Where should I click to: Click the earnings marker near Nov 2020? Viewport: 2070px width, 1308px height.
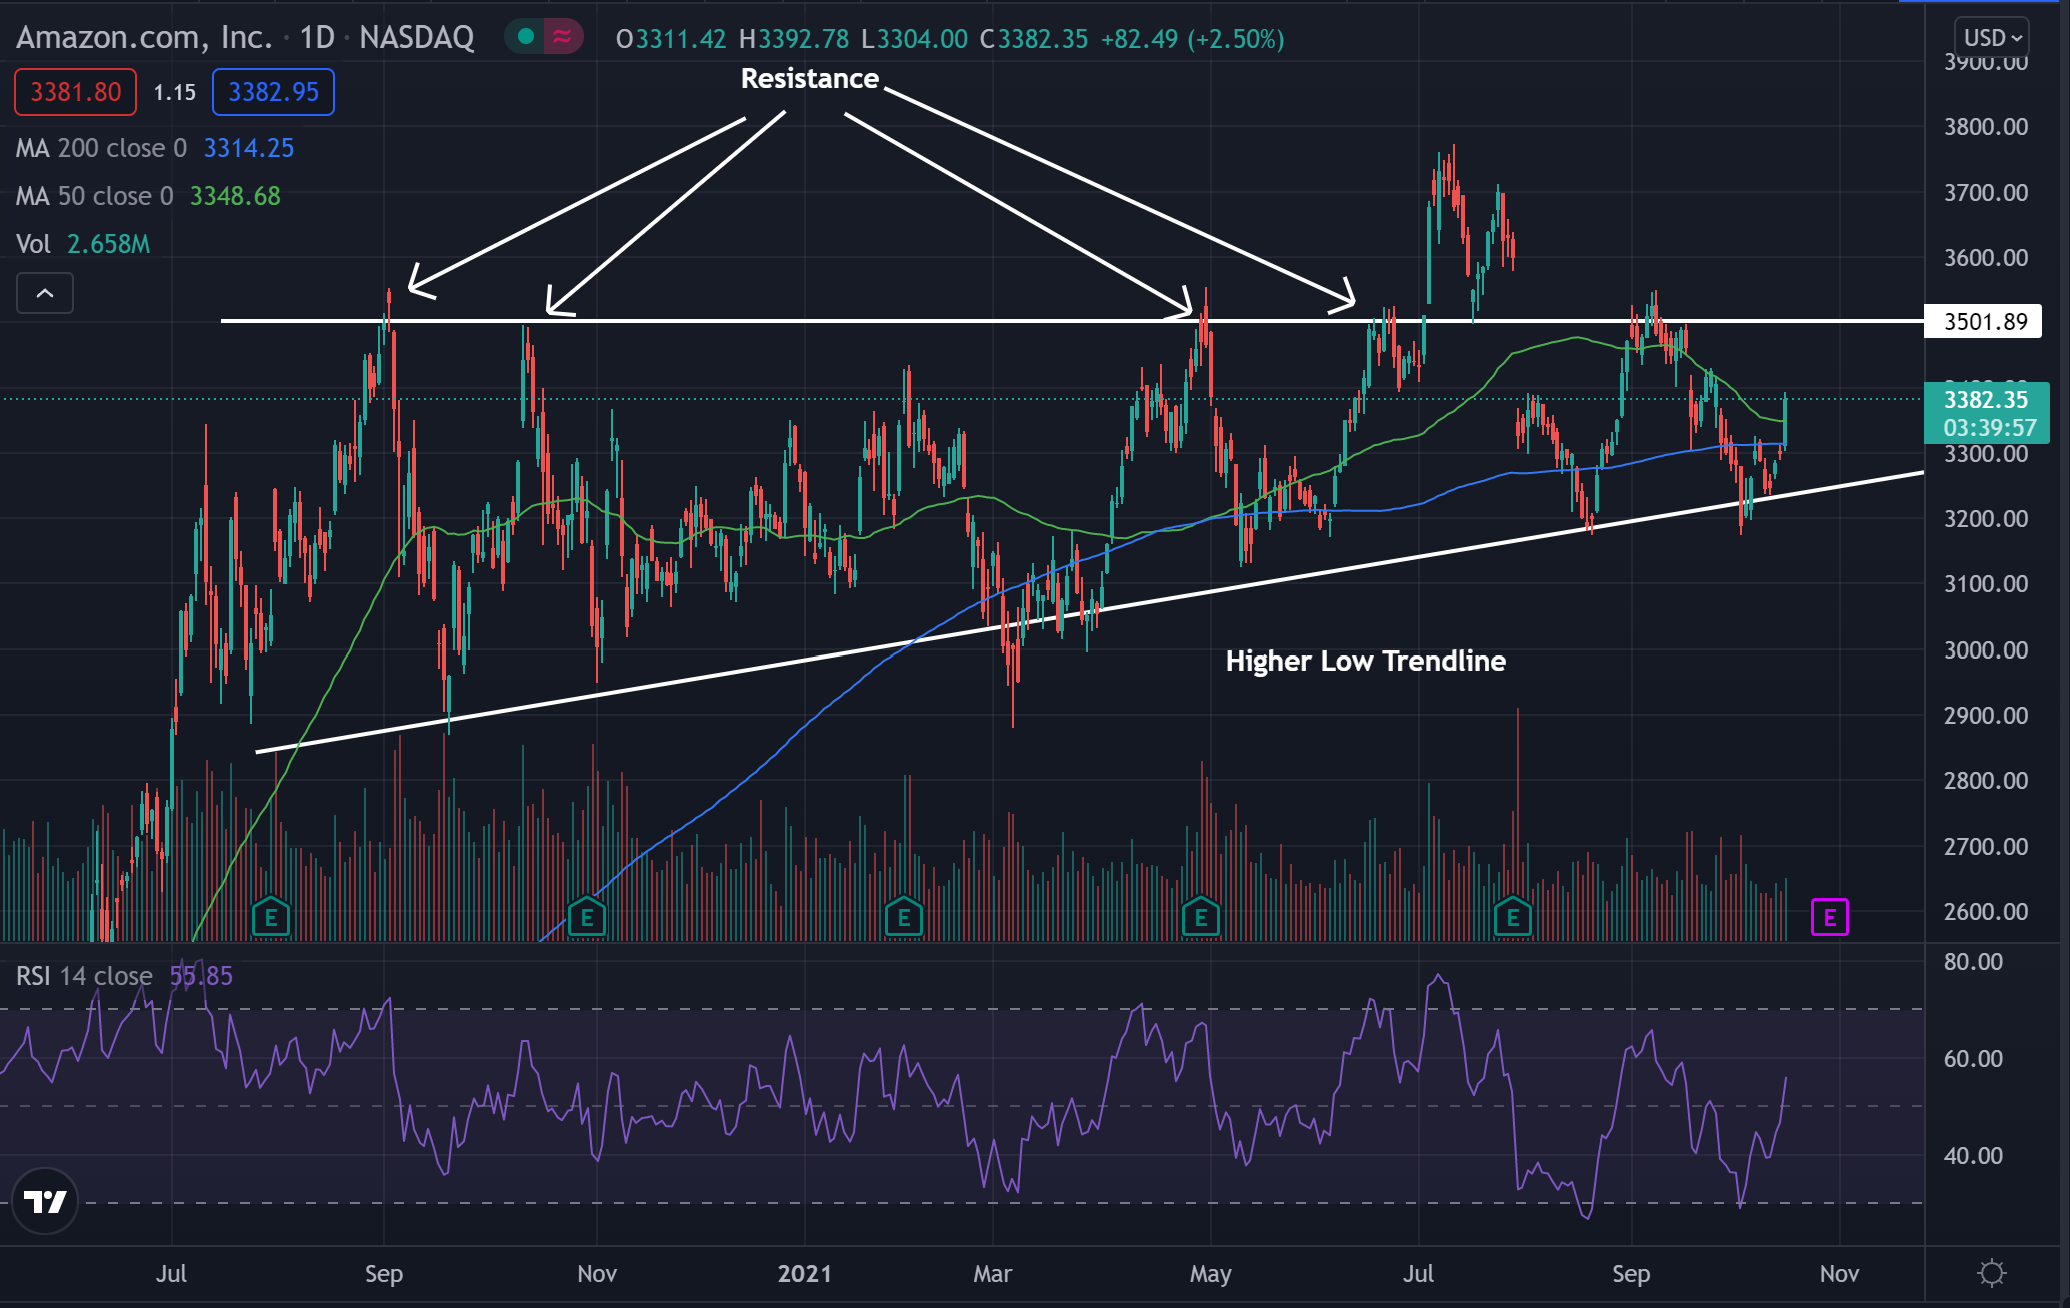pos(587,916)
